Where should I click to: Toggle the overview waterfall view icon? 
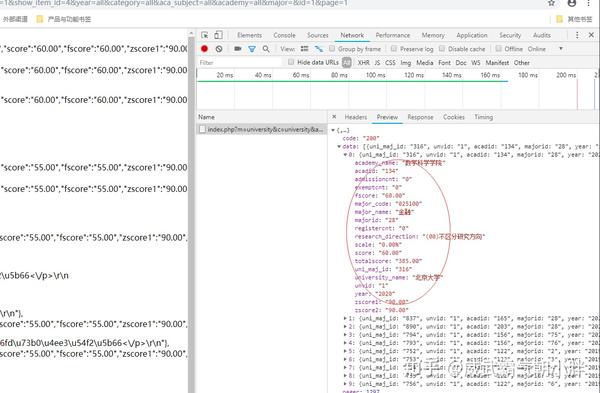319,49
